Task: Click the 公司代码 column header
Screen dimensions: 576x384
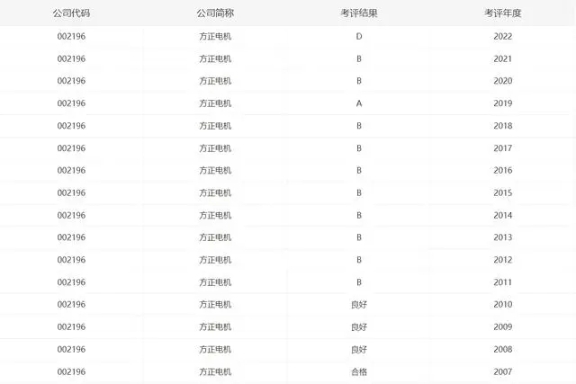Action: coord(71,13)
